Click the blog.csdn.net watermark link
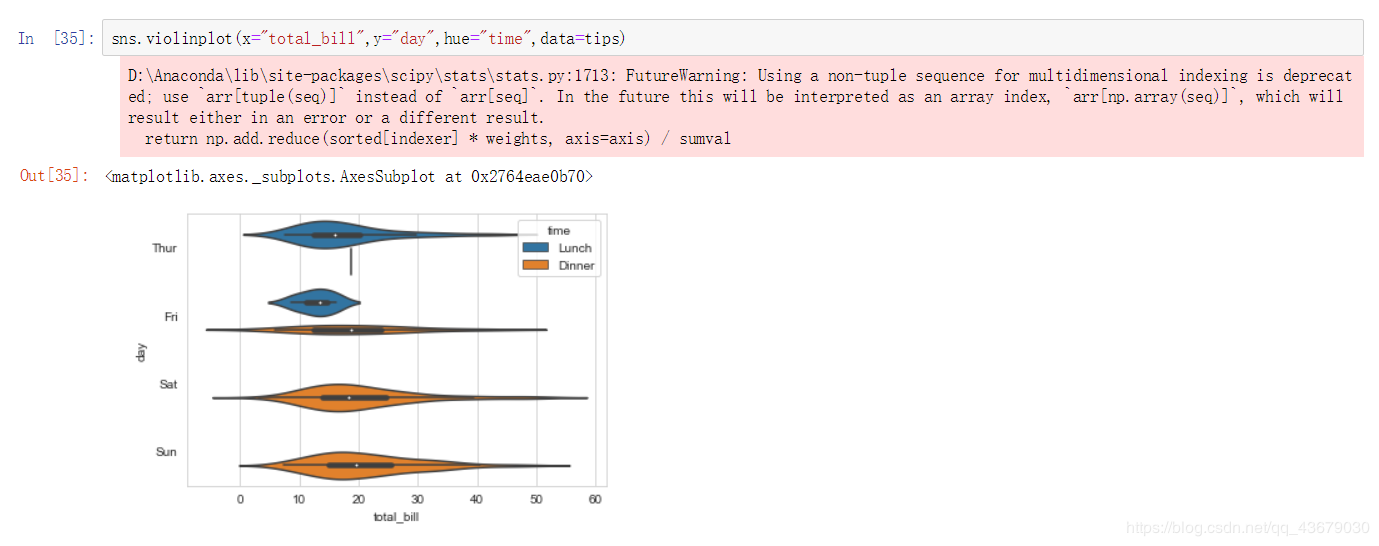This screenshot has width=1379, height=546. click(x=1247, y=527)
